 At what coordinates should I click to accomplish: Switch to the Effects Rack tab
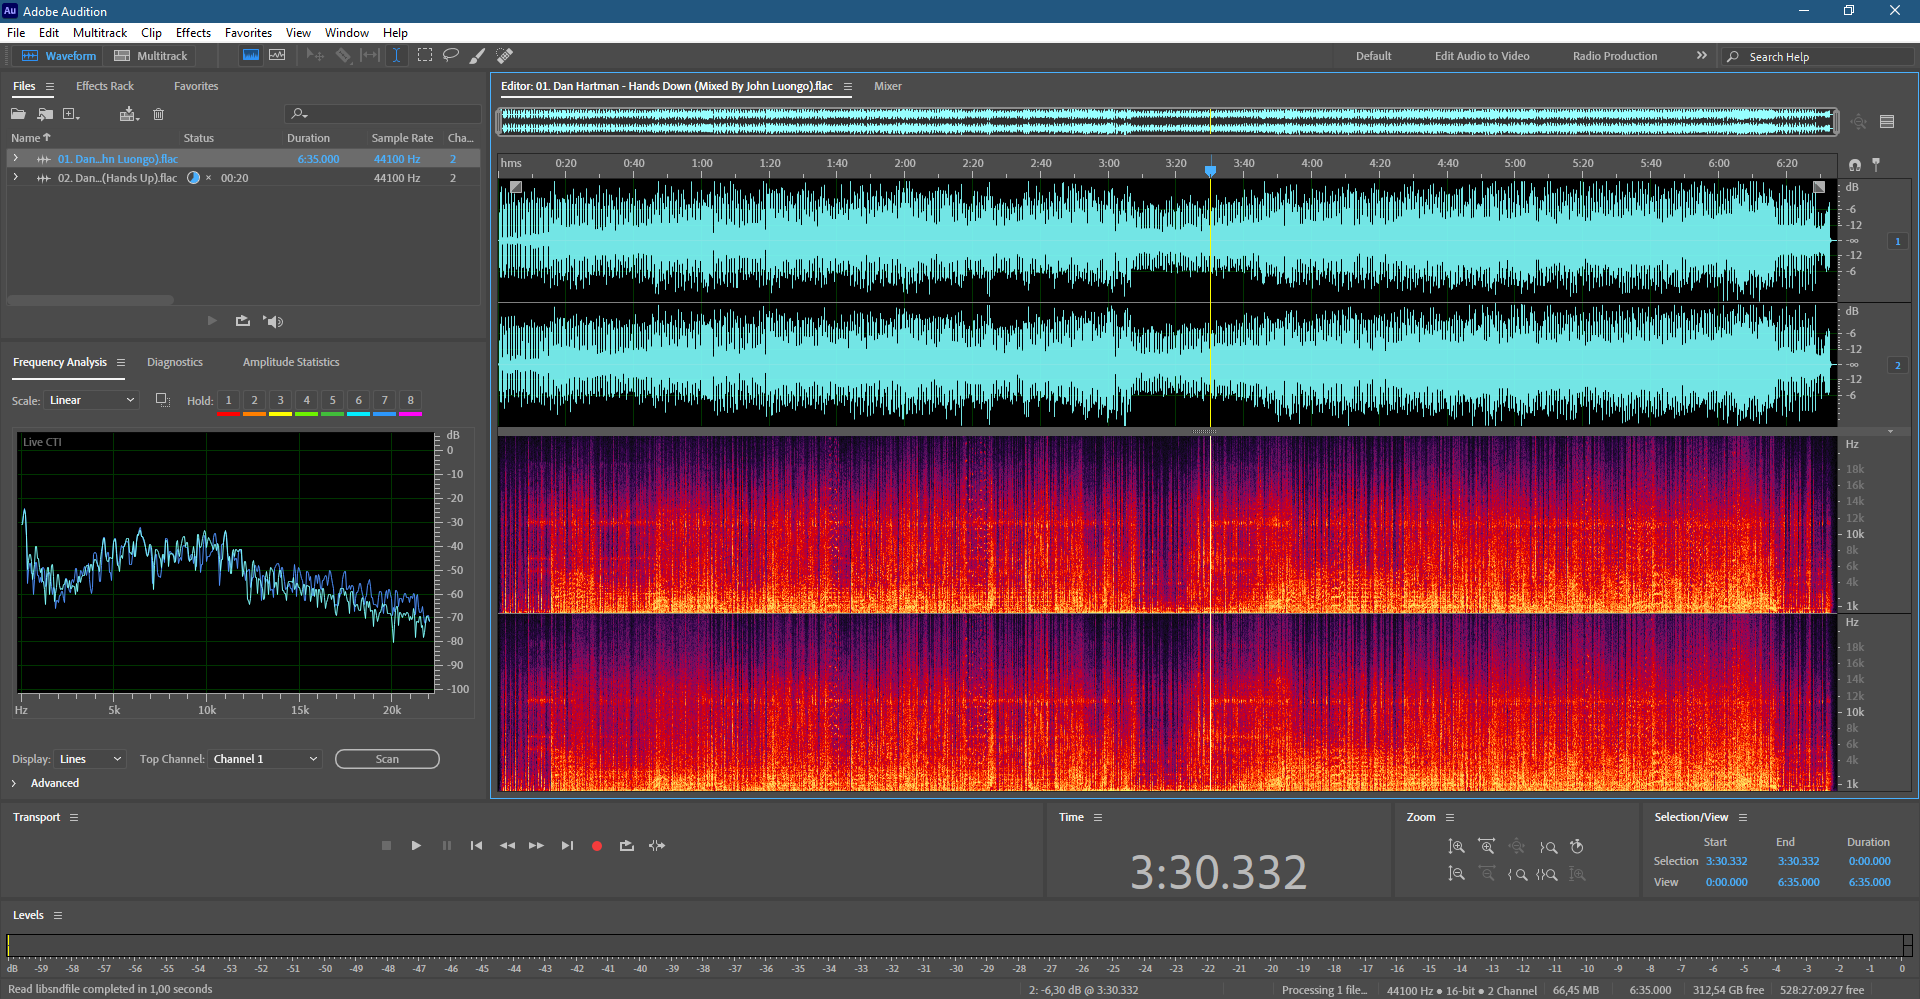105,86
